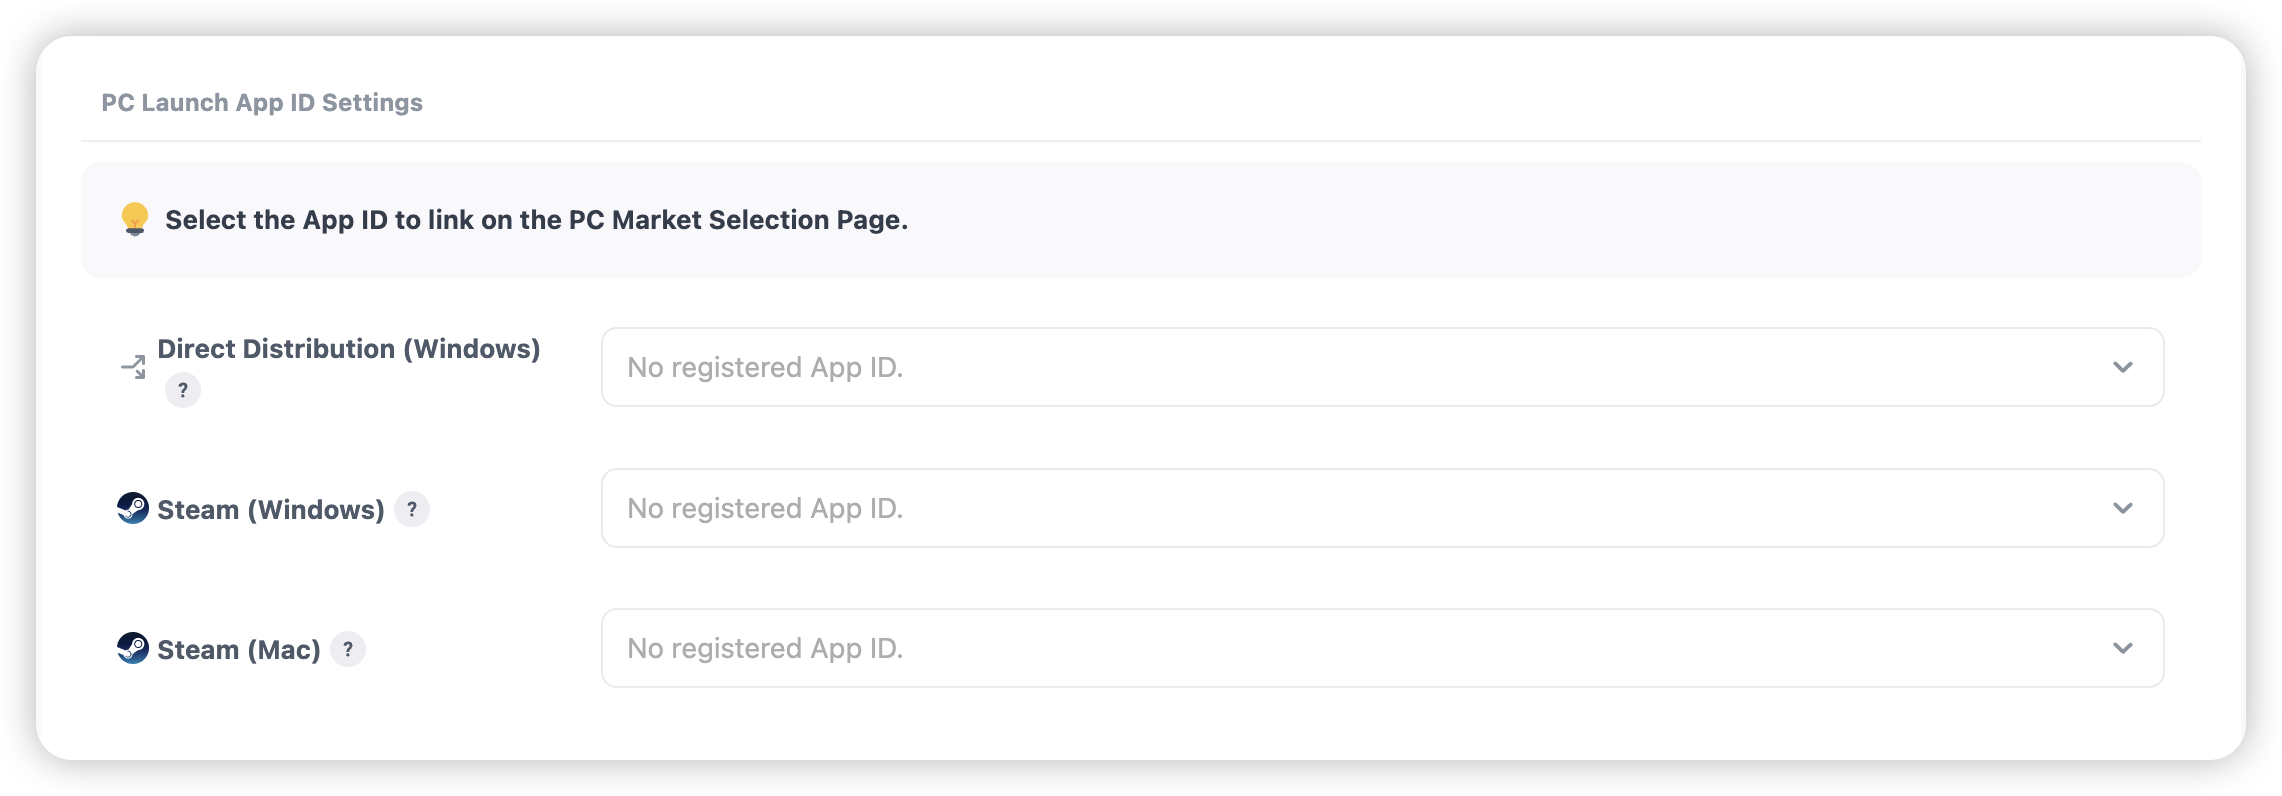The width and height of the screenshot is (2282, 796).
Task: Open help tooltip for Direct Distribution (Windows)
Action: coord(183,390)
